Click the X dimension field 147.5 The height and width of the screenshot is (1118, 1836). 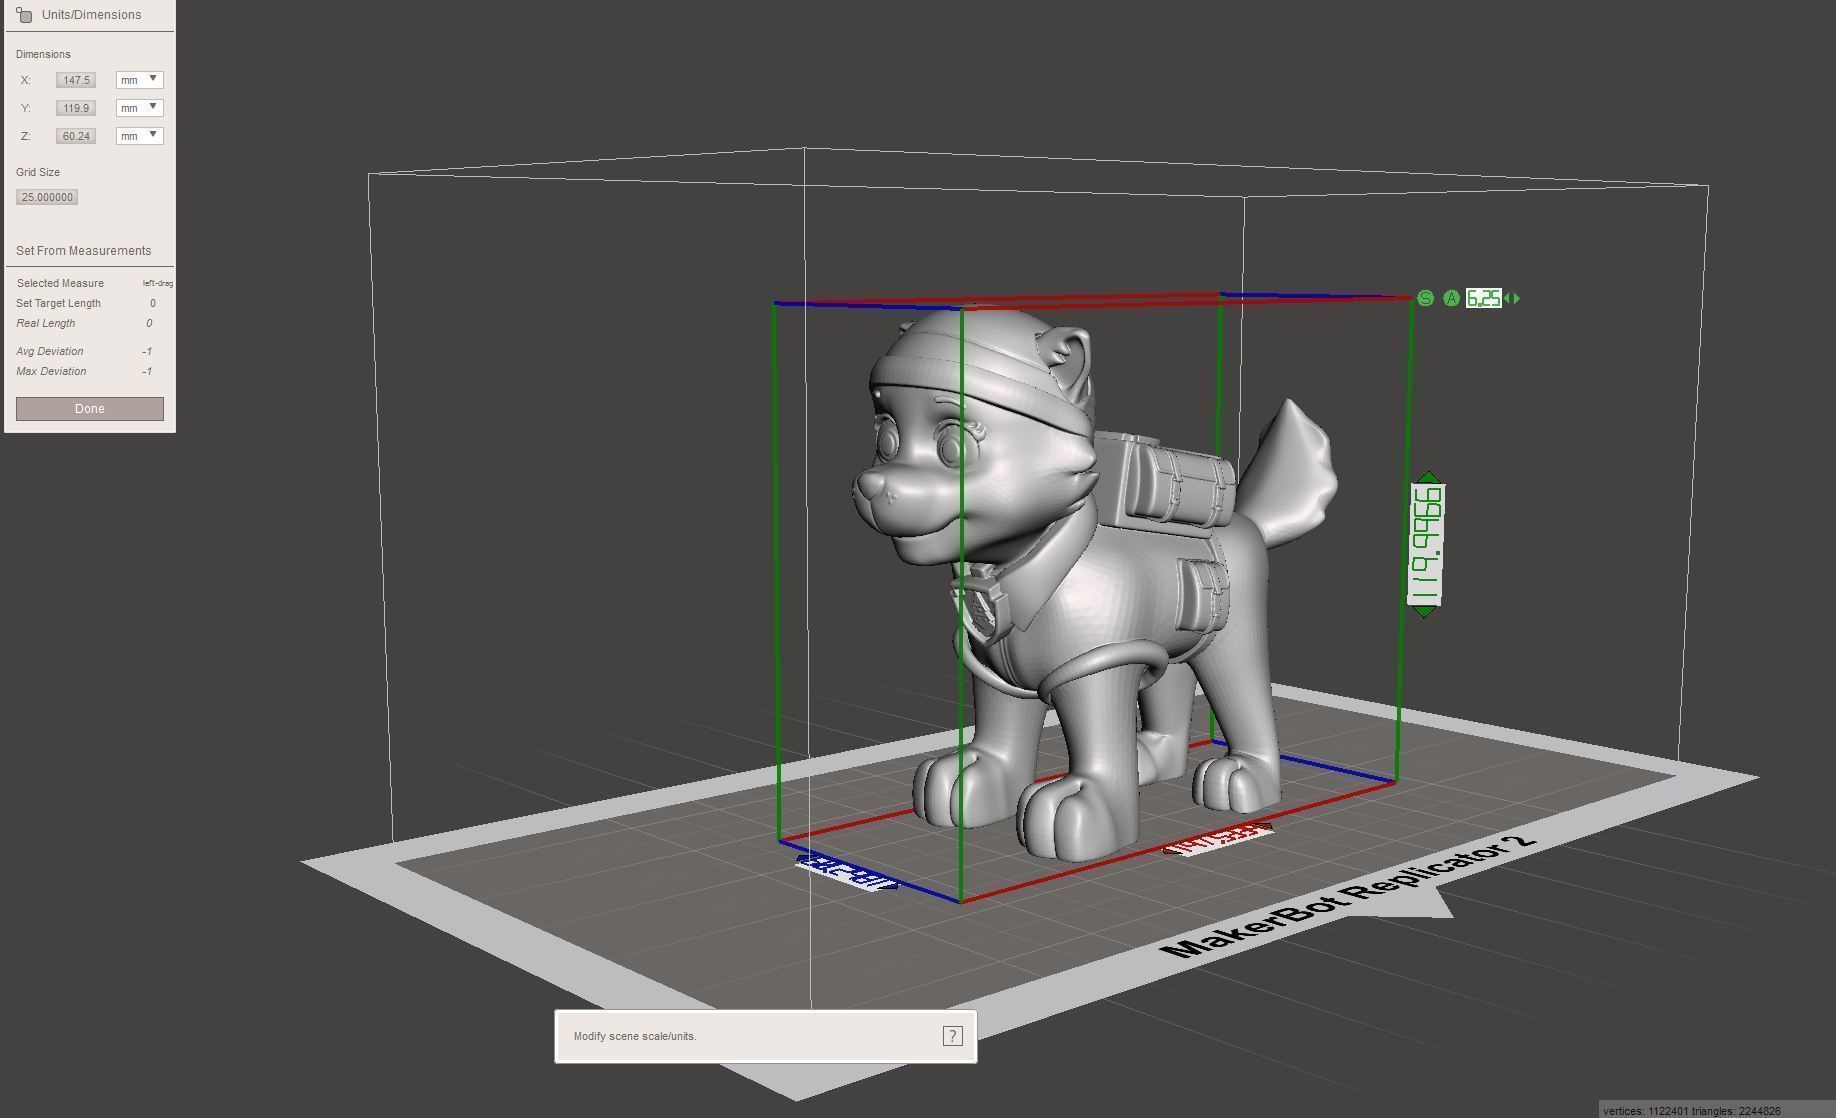tap(76, 80)
